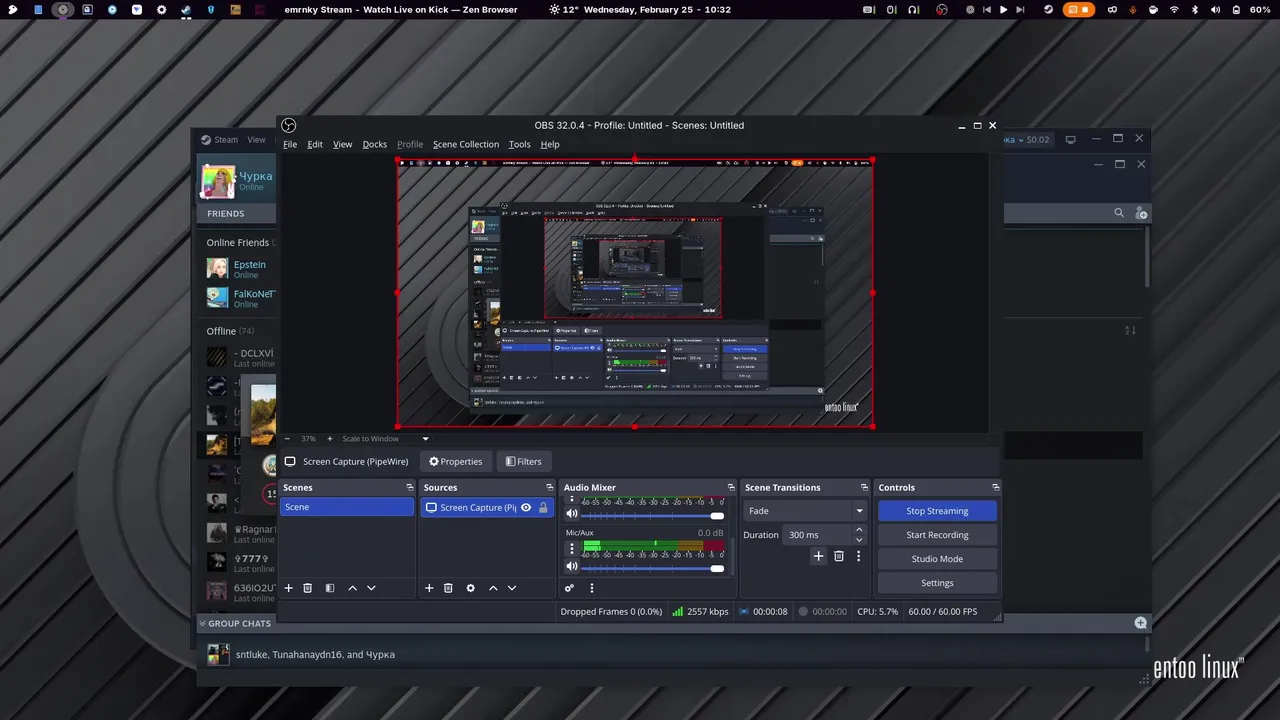
Task: Open Edit menu in OBS
Action: click(315, 144)
